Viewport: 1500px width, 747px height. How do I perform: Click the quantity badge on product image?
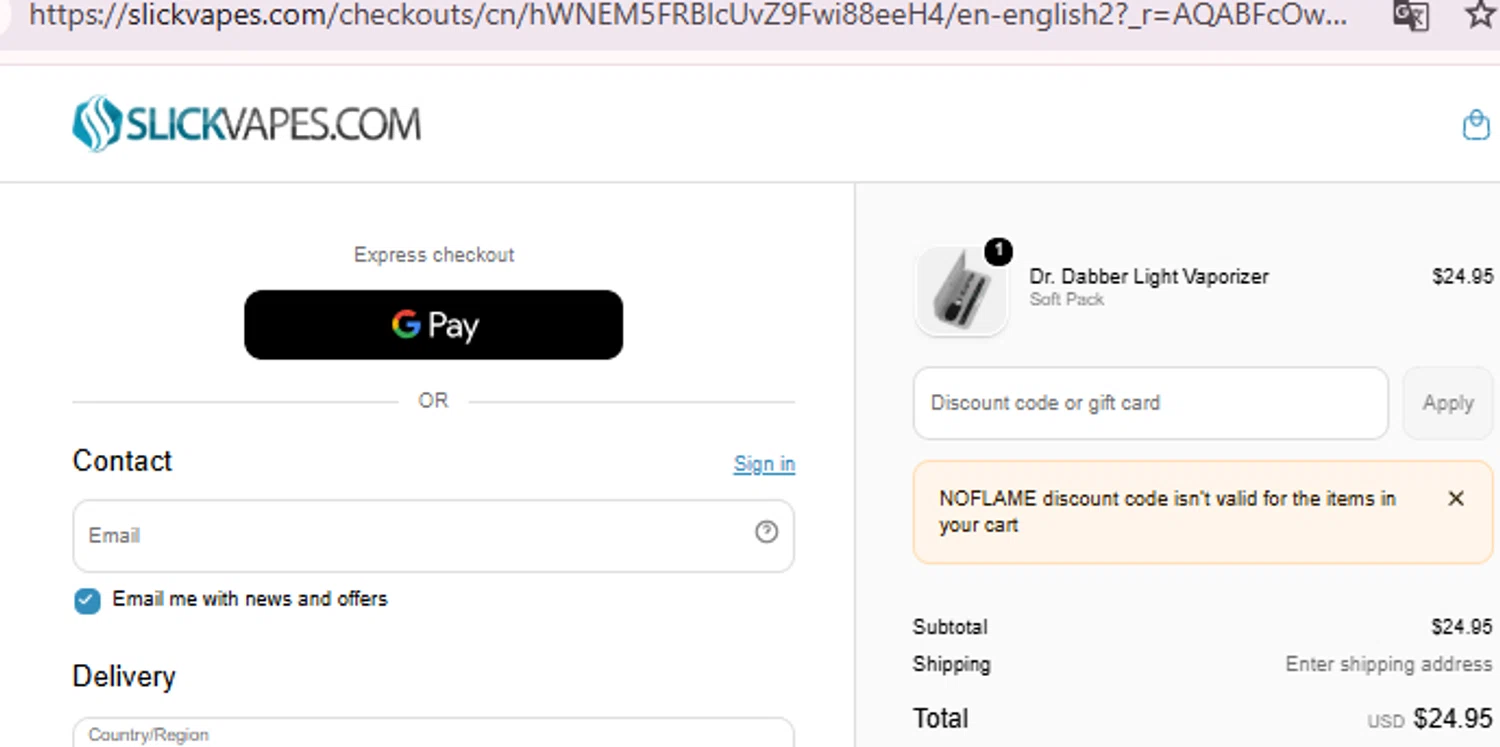(998, 251)
